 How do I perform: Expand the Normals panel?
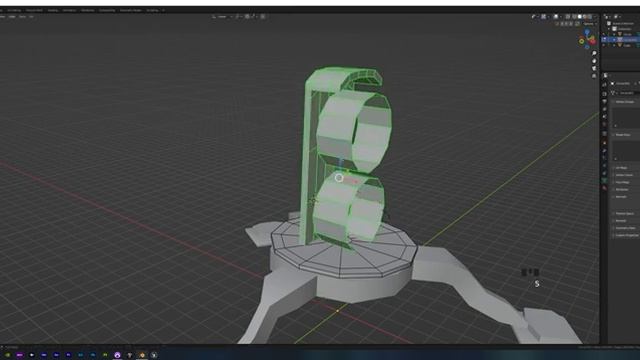pyautogui.click(x=620, y=197)
